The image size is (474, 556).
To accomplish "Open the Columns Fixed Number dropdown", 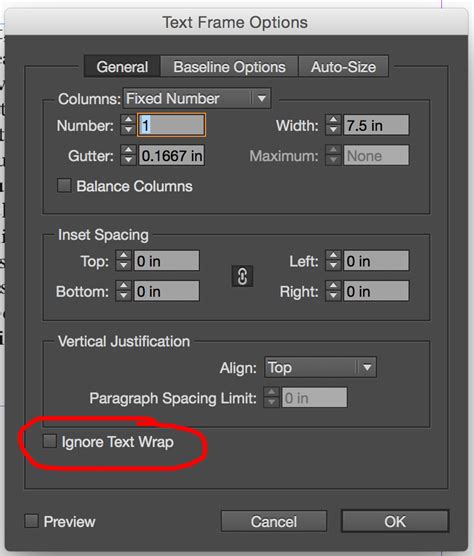I will tap(197, 98).
